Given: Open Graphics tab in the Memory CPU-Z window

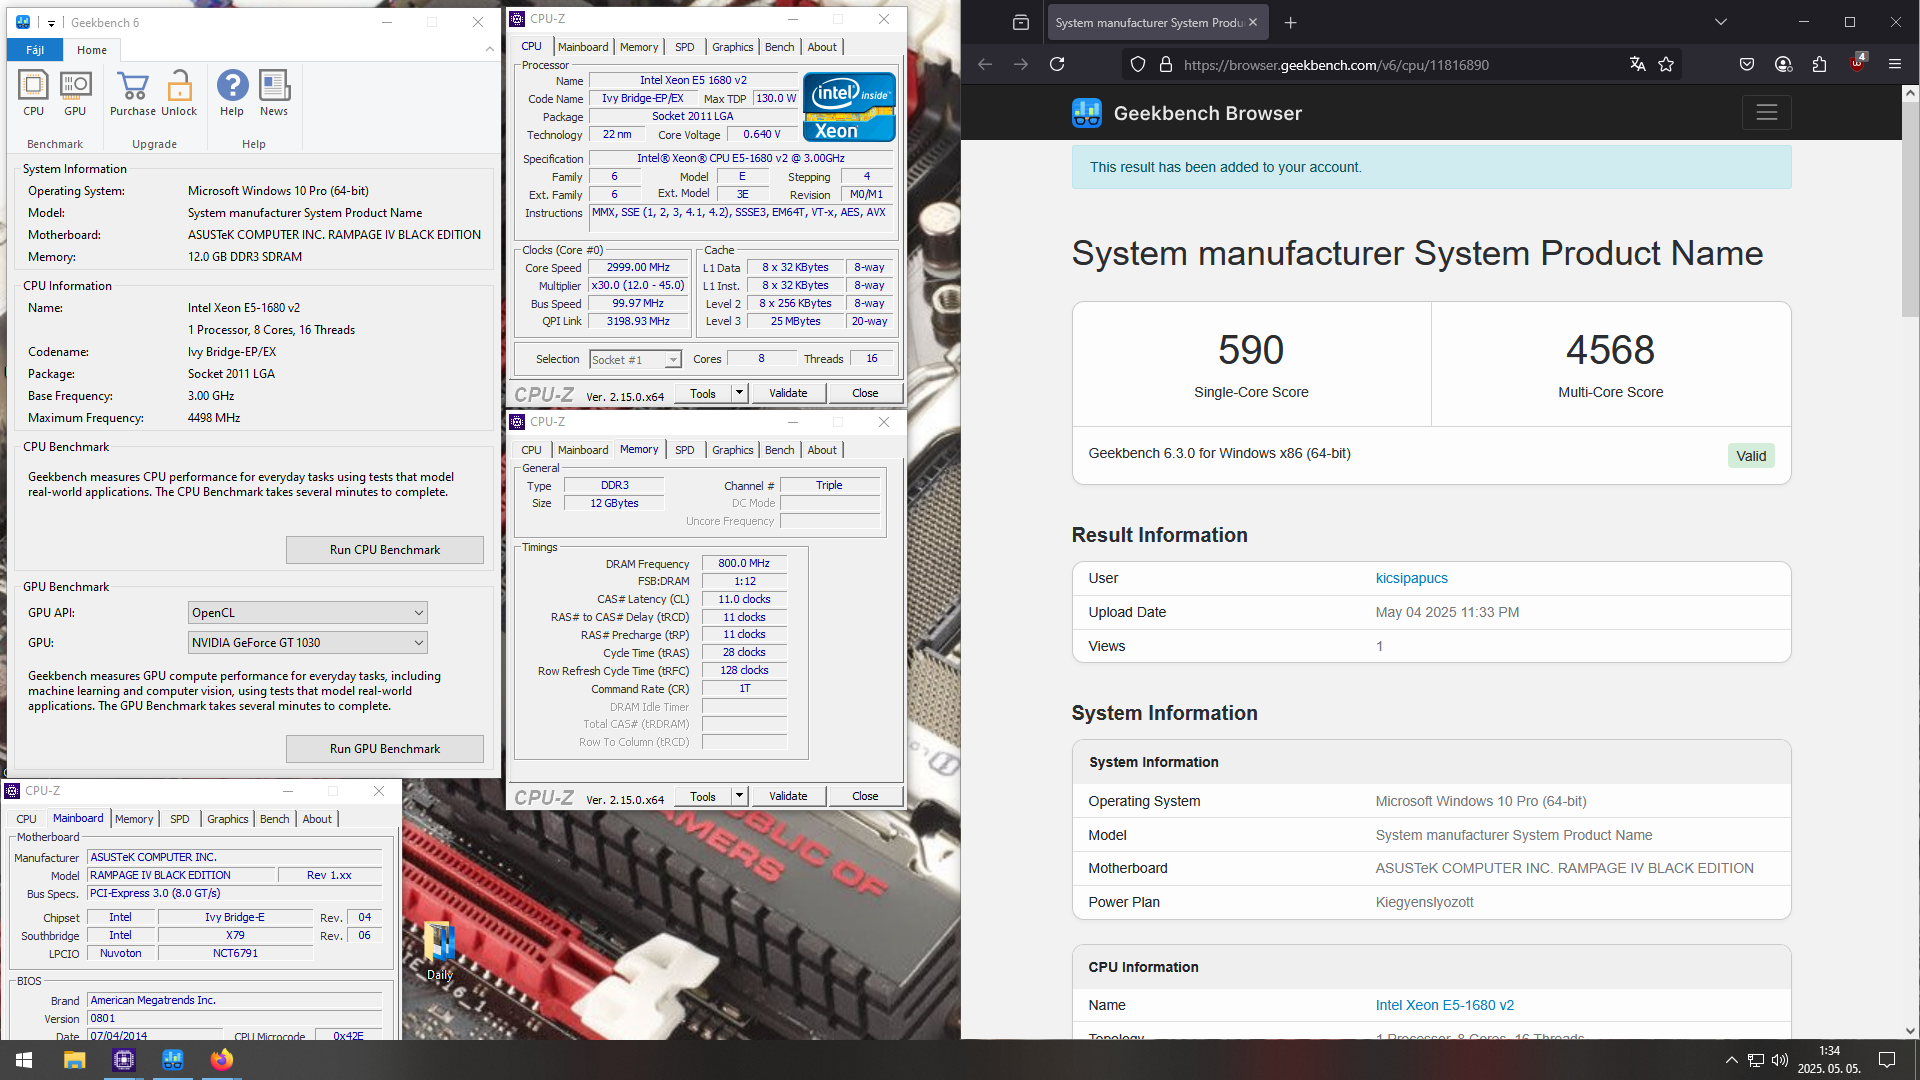Looking at the screenshot, I should coord(732,450).
